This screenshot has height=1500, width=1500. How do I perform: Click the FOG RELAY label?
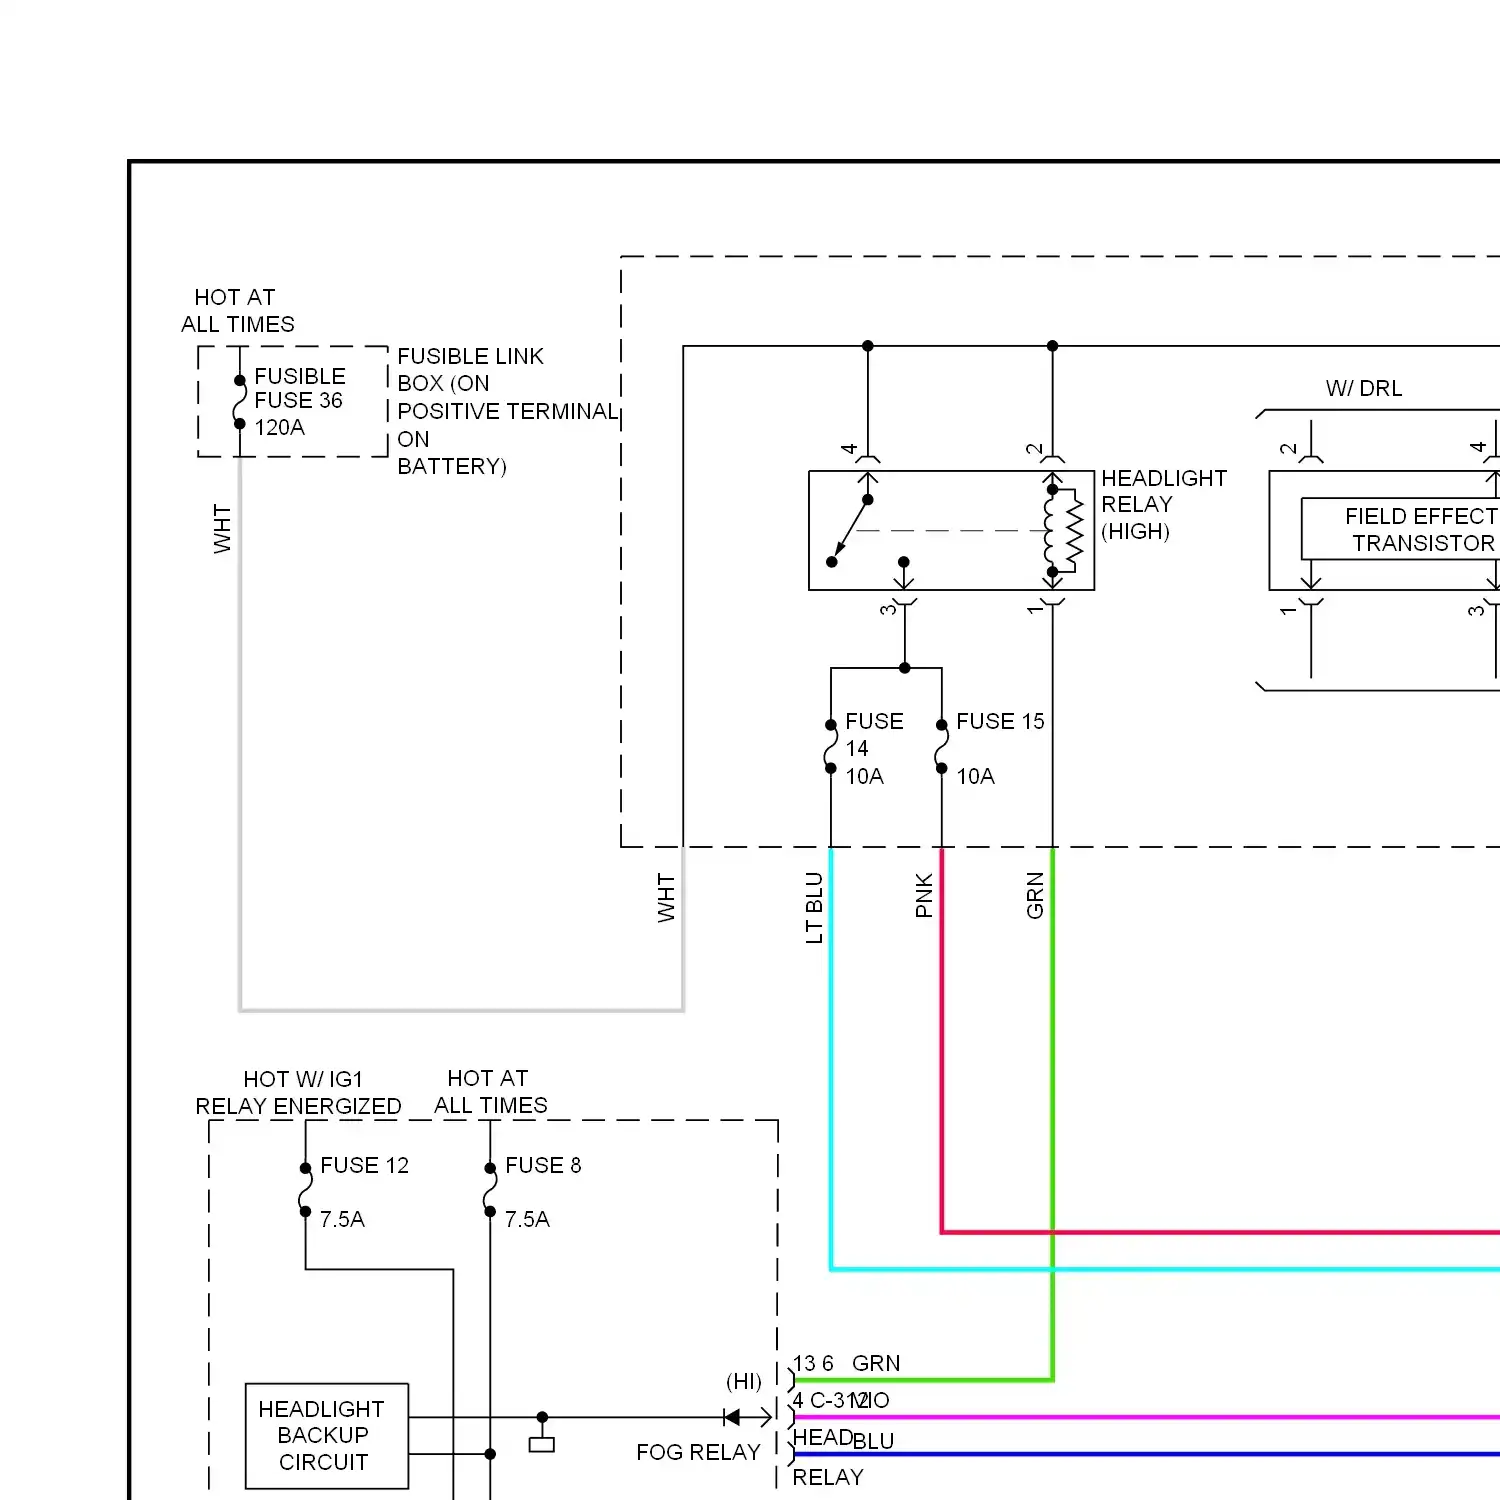point(698,1452)
